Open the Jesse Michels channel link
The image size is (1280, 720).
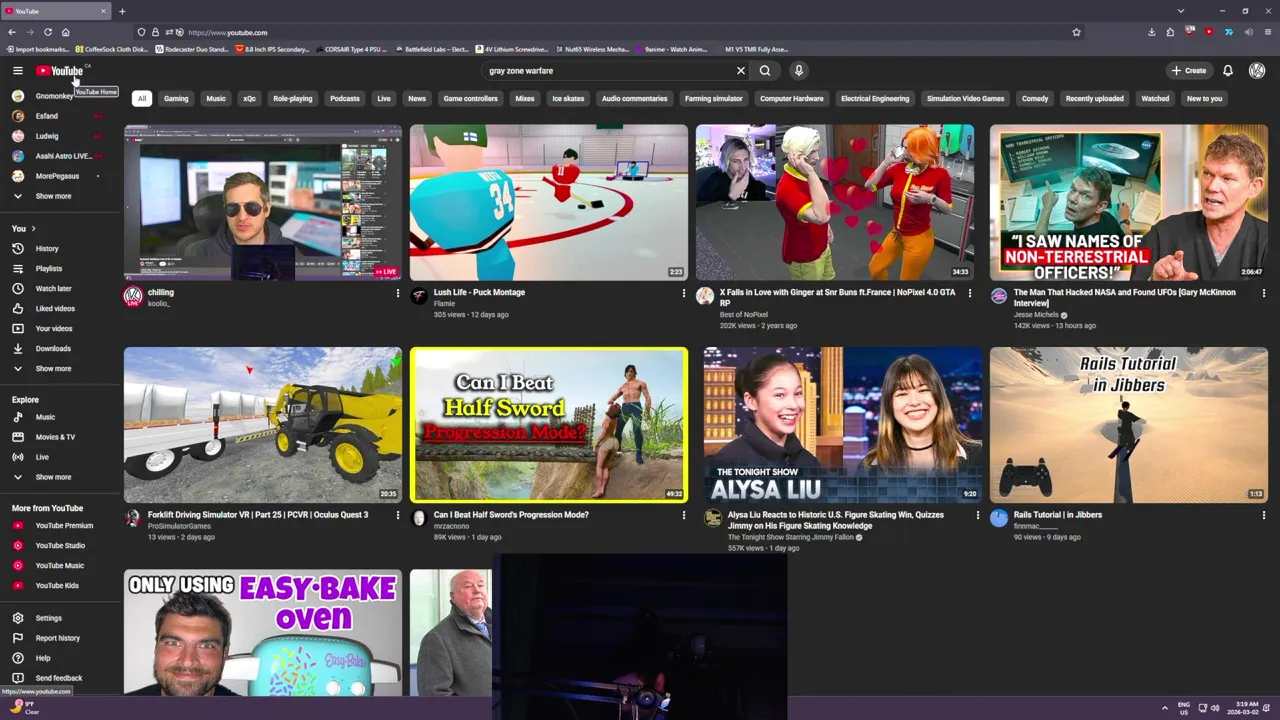click(x=1036, y=315)
